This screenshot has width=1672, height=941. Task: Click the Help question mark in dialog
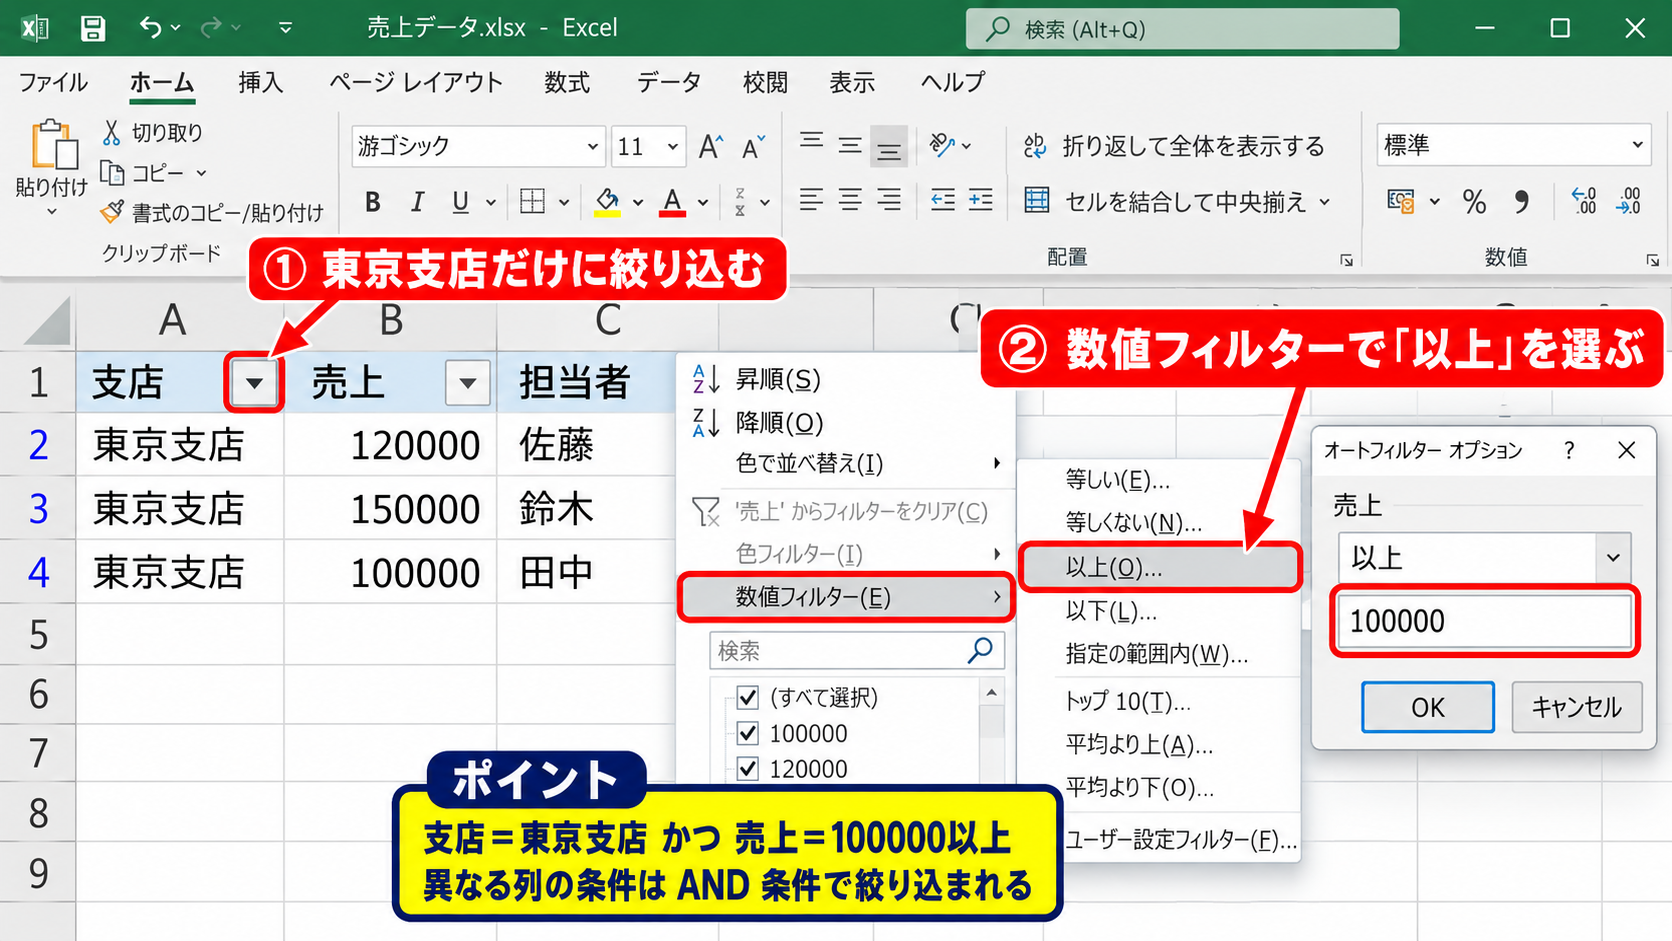[1568, 450]
